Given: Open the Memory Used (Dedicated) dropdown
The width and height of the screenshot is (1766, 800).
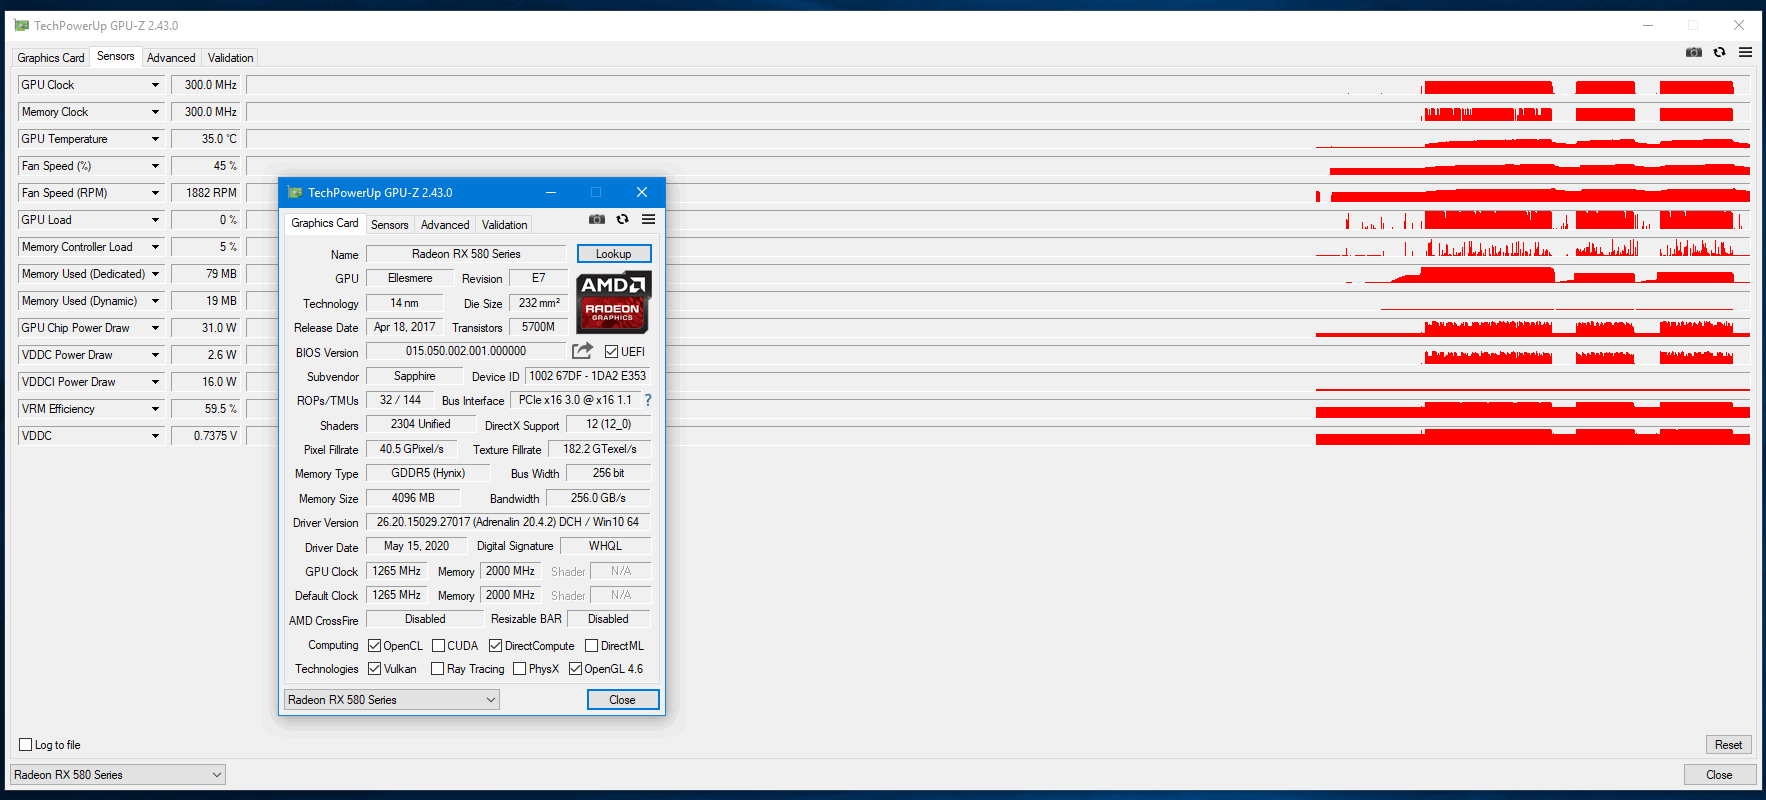Looking at the screenshot, I should pyautogui.click(x=155, y=274).
